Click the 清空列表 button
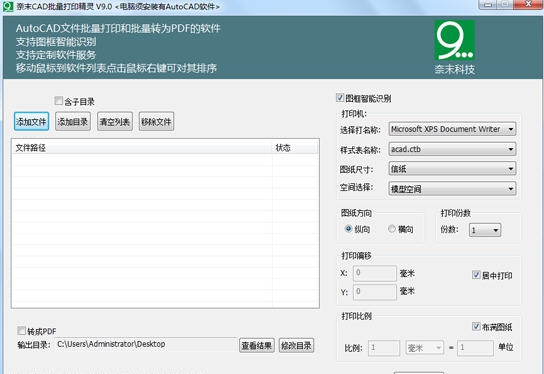 point(115,121)
